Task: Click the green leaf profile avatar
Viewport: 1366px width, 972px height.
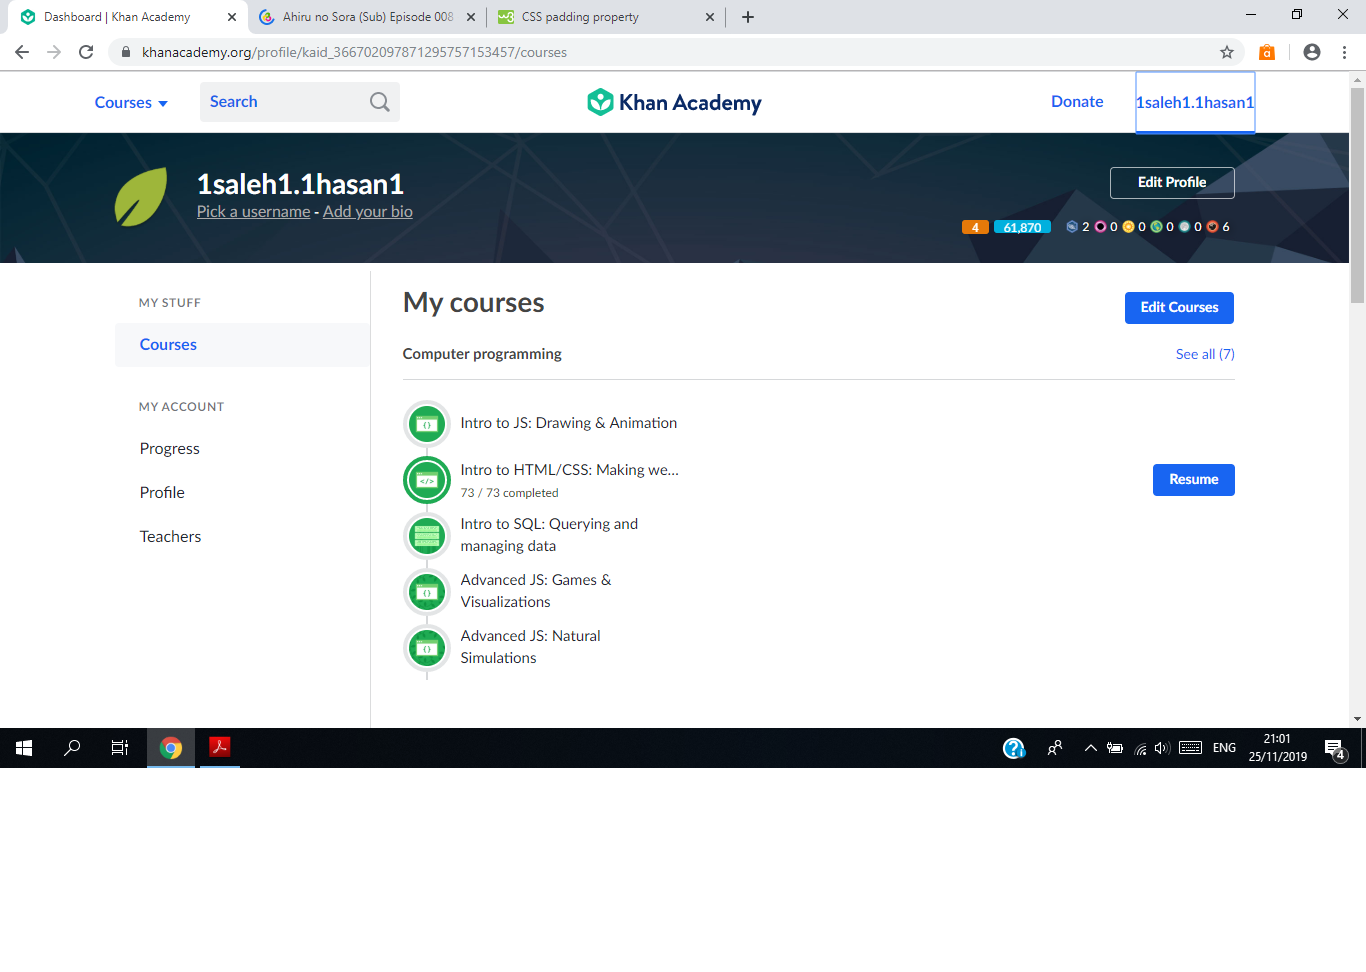Action: pos(141,196)
